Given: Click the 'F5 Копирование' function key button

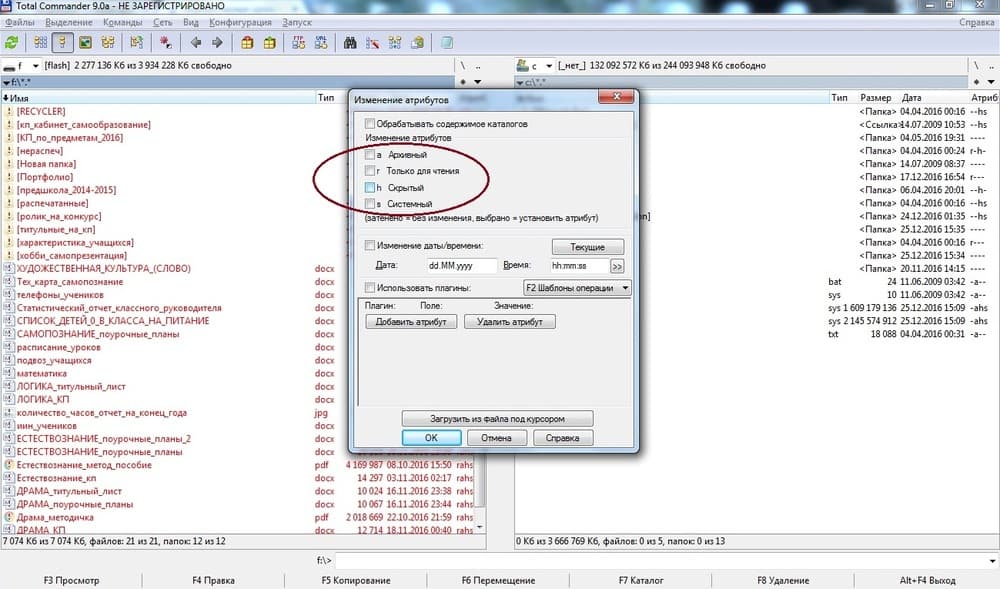Looking at the screenshot, I should [x=356, y=580].
